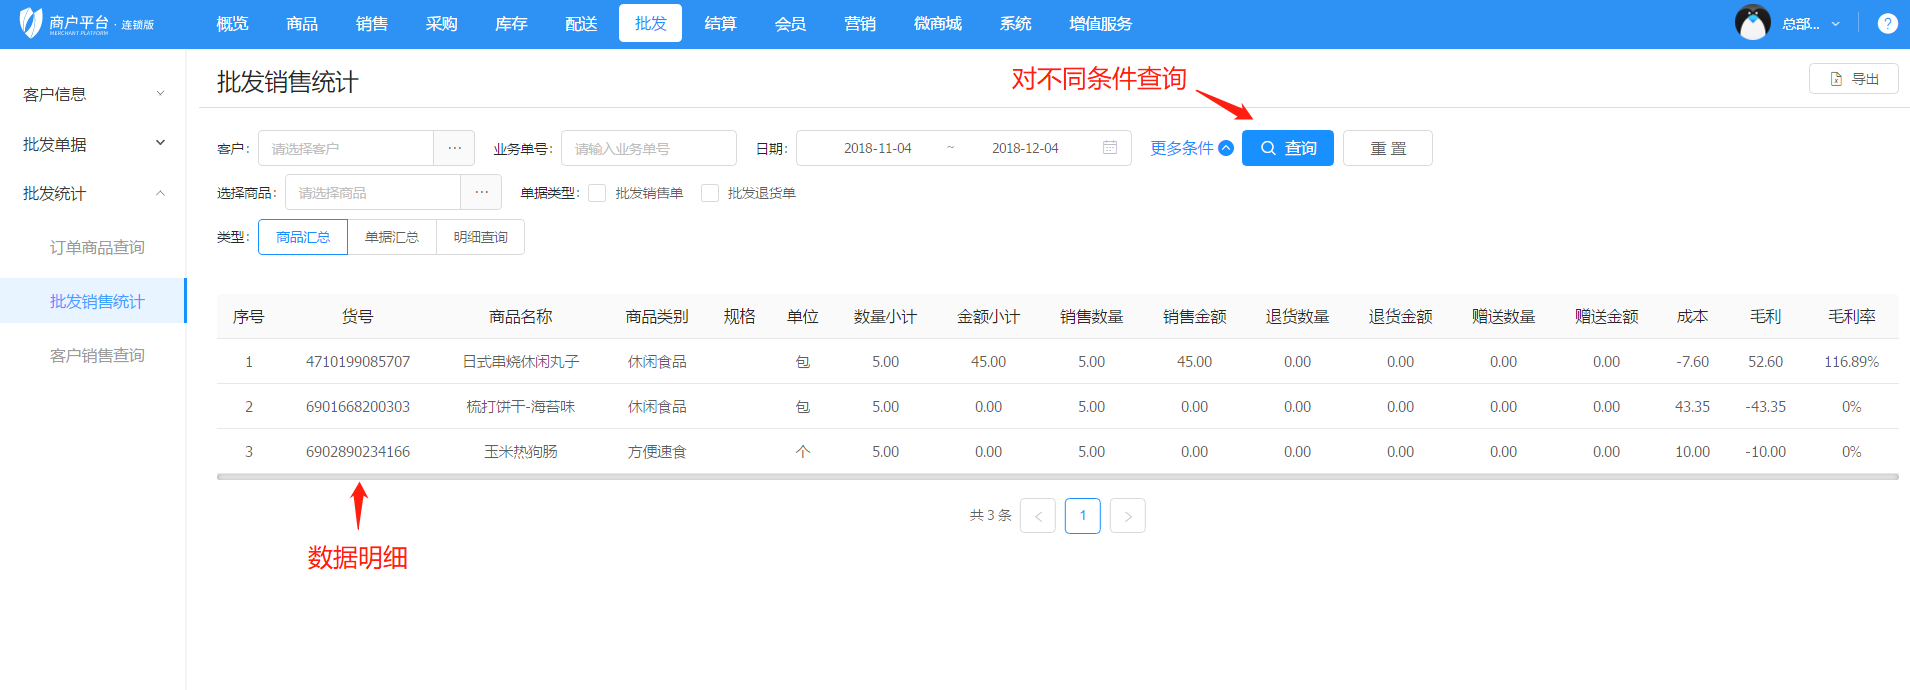Click the help question mark icon
The image size is (1910, 690).
pos(1887,24)
